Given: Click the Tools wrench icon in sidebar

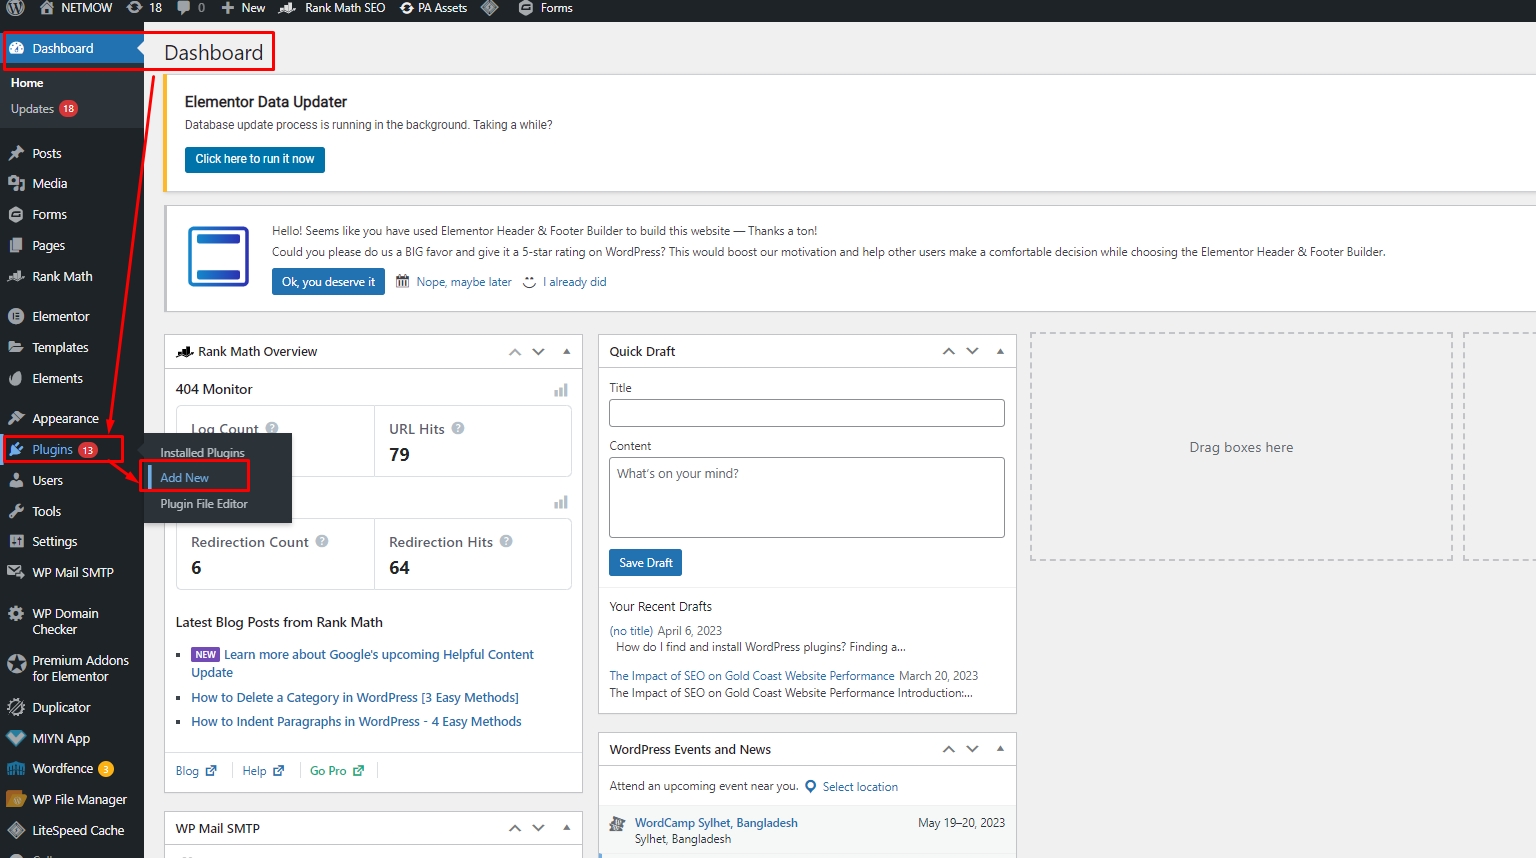Looking at the screenshot, I should tap(16, 511).
